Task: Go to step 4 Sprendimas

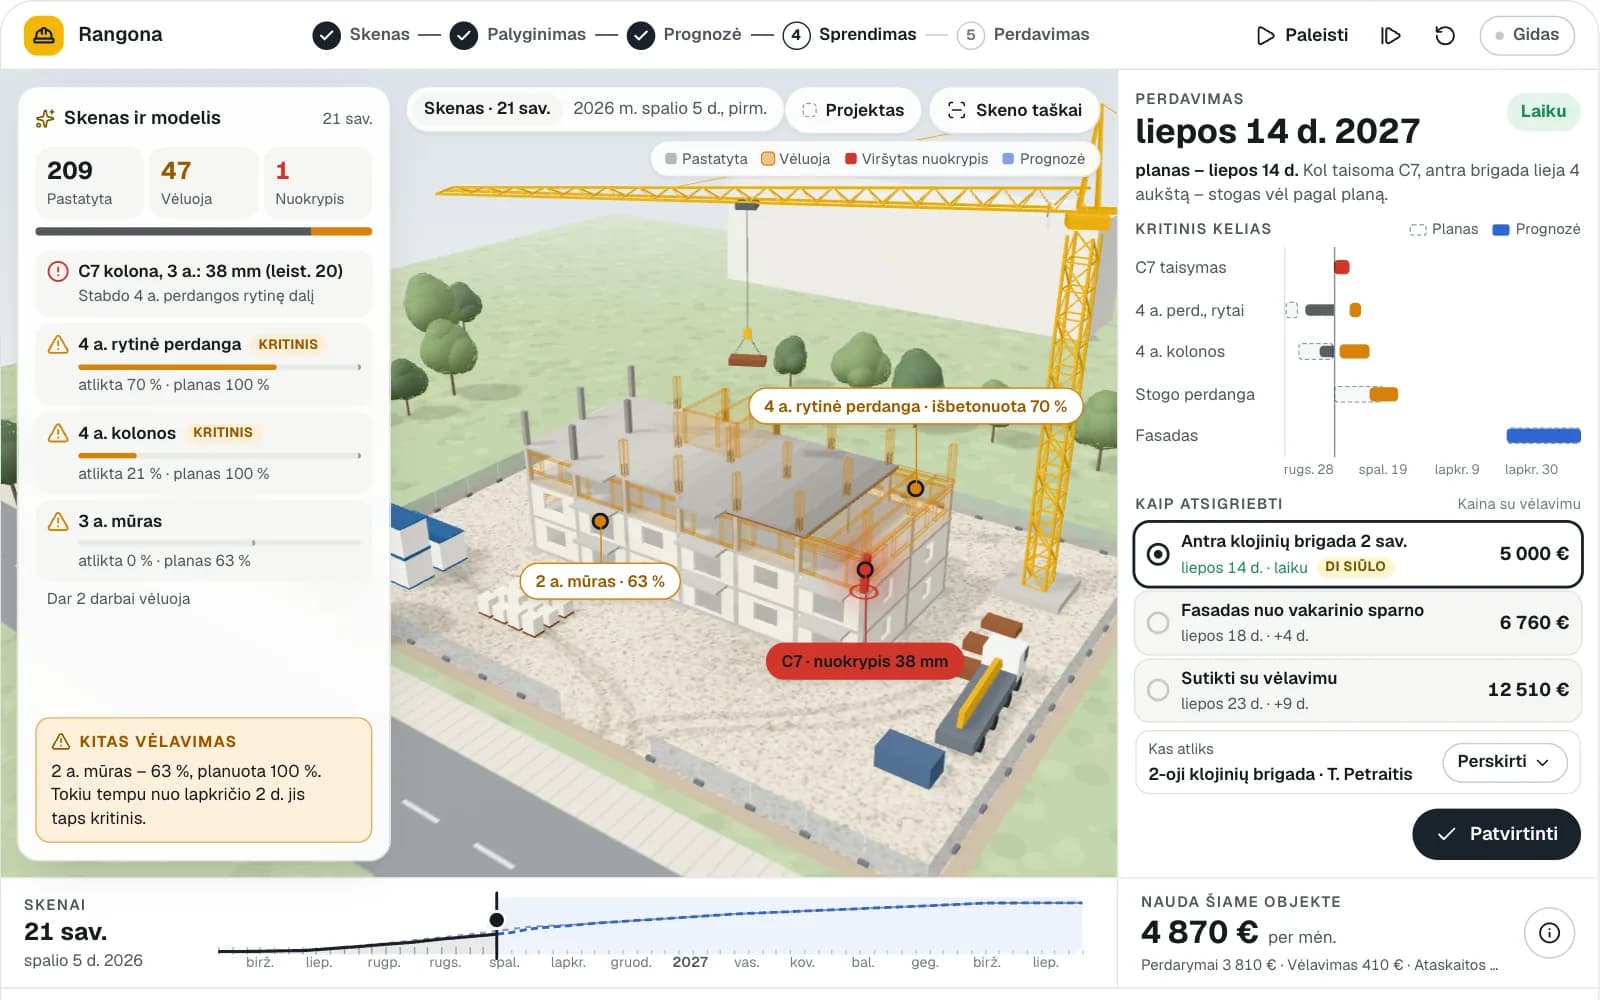Action: 849,35
